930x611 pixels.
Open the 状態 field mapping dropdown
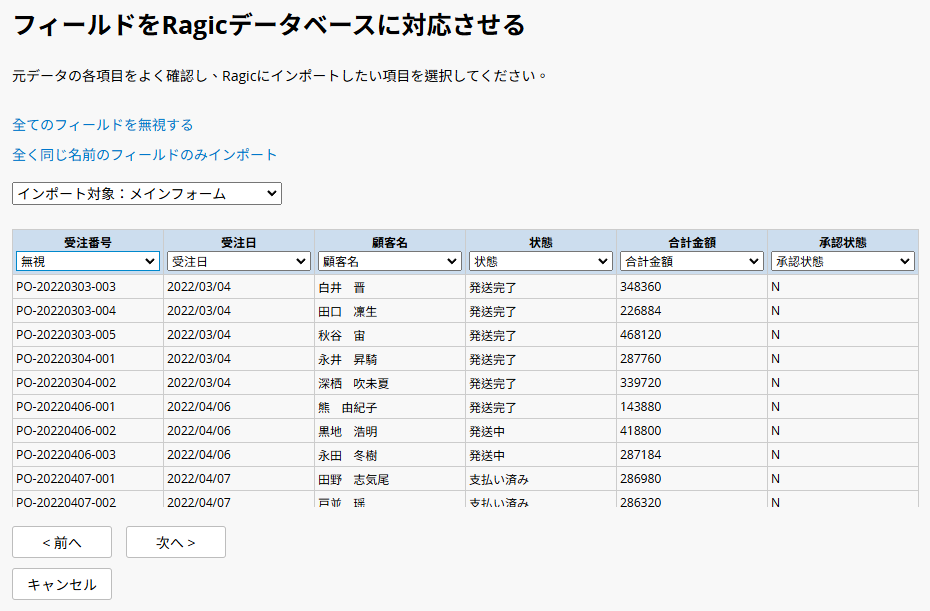[x=540, y=261]
